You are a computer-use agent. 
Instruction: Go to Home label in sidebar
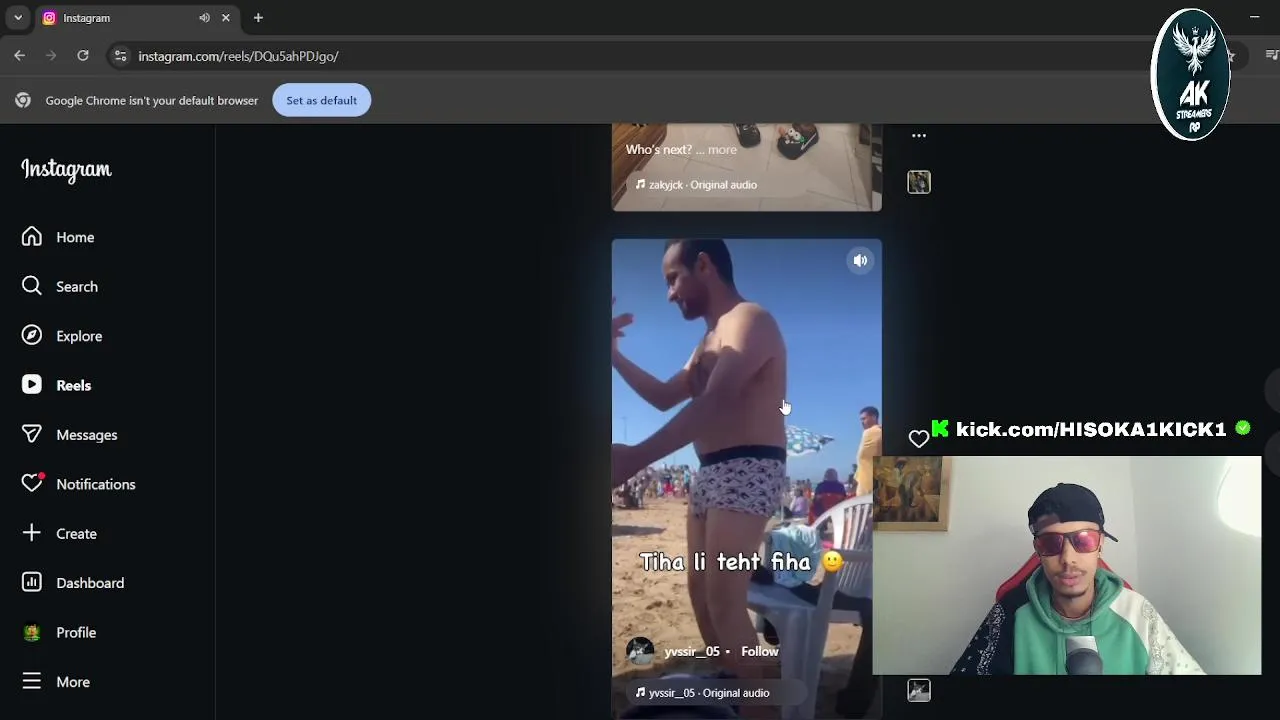pos(75,237)
